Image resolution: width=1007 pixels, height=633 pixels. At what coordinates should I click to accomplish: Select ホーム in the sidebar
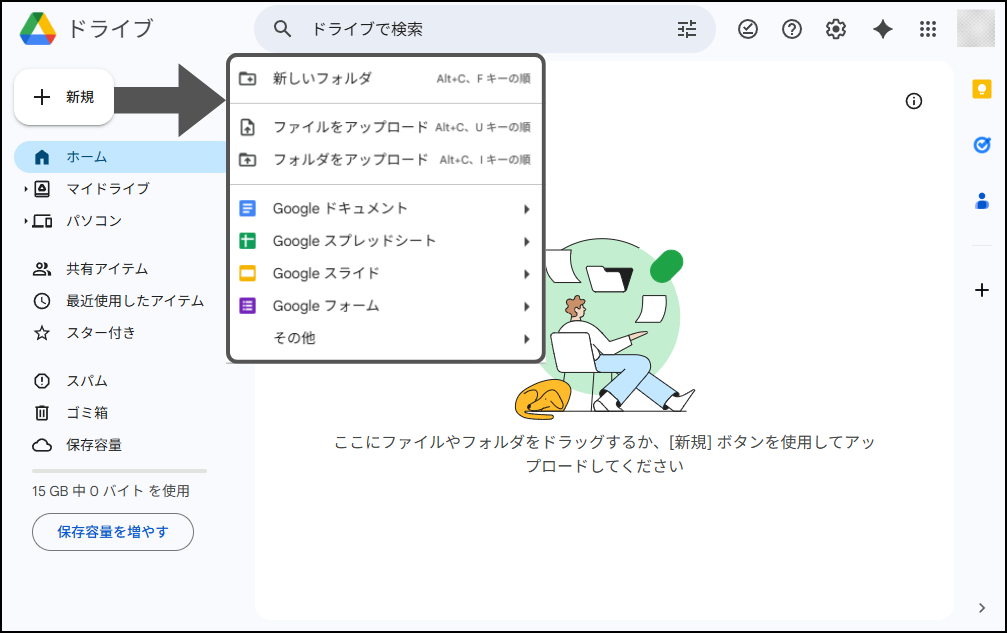point(120,157)
